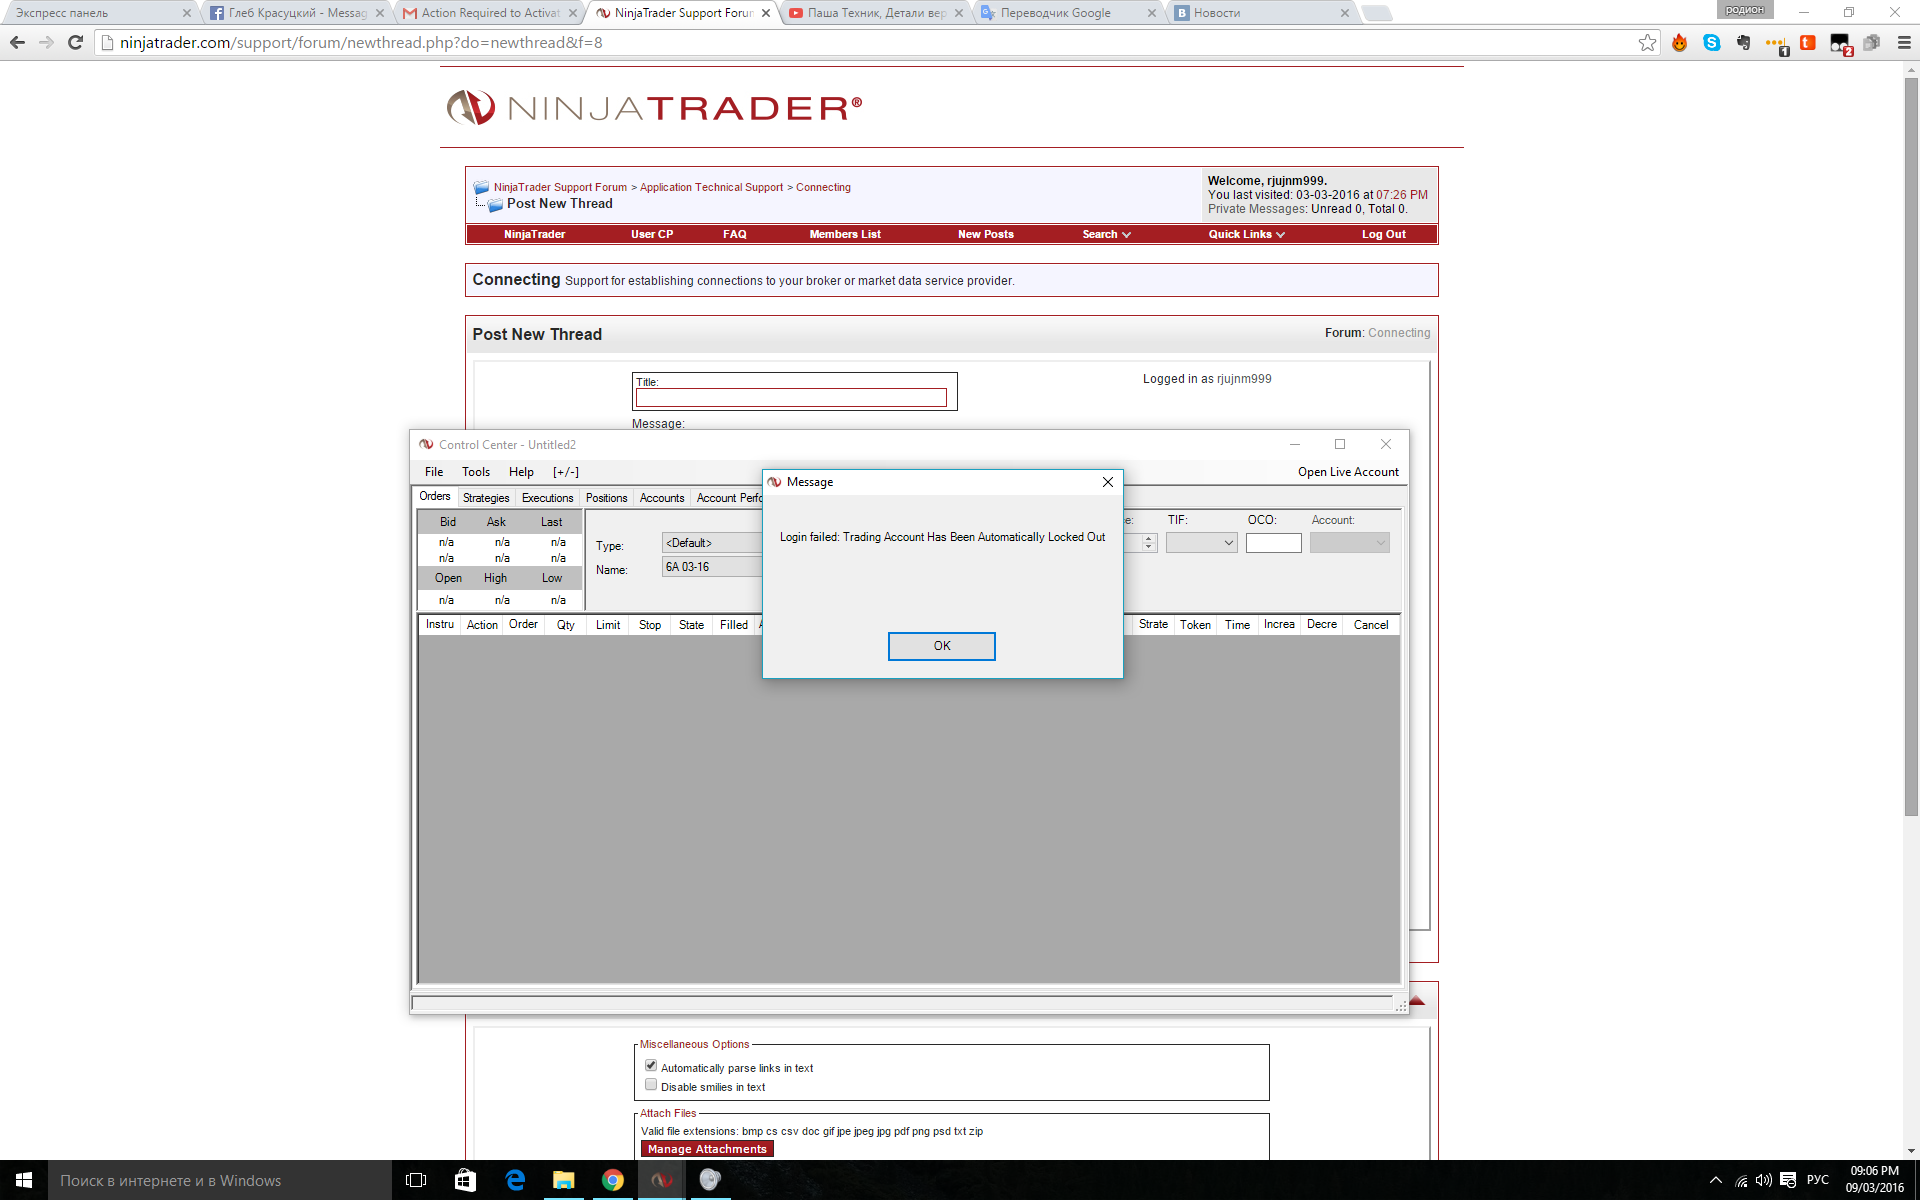Screen dimensions: 1920x1200
Task: Expand the TIF dropdown
Action: (1201, 543)
